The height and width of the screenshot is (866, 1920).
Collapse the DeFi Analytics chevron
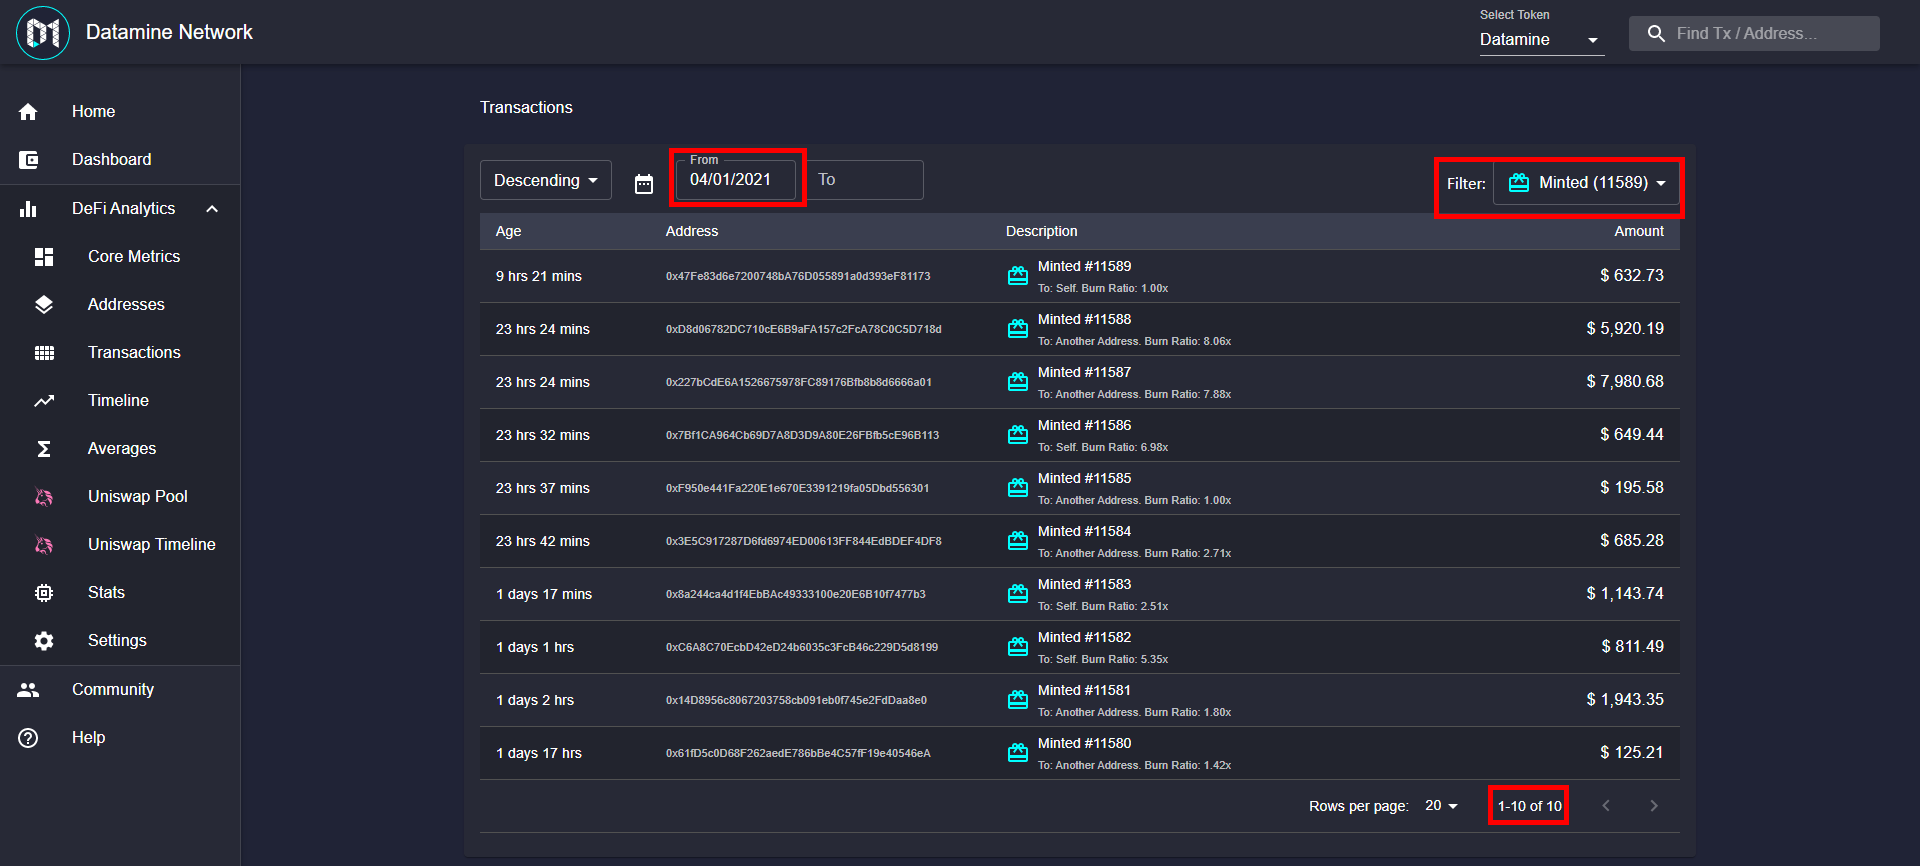tap(212, 209)
